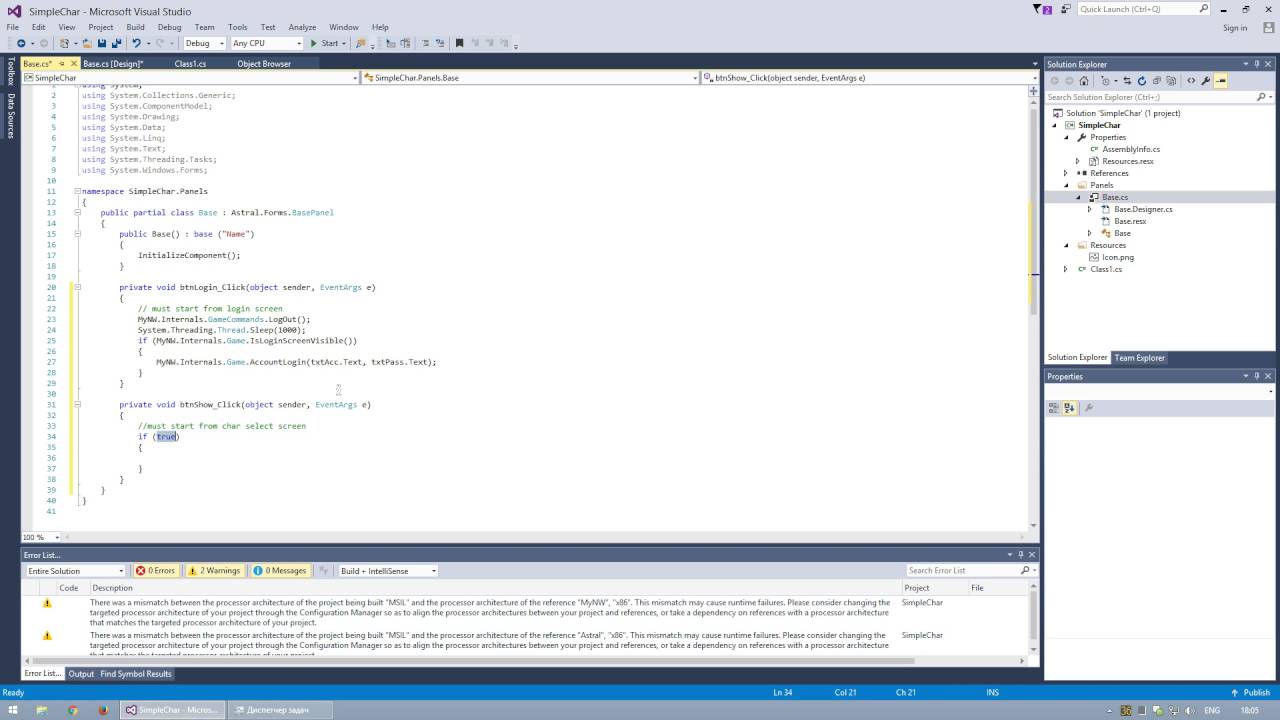1280x720 pixels.
Task: Open the Analyze menu
Action: click(x=302, y=27)
